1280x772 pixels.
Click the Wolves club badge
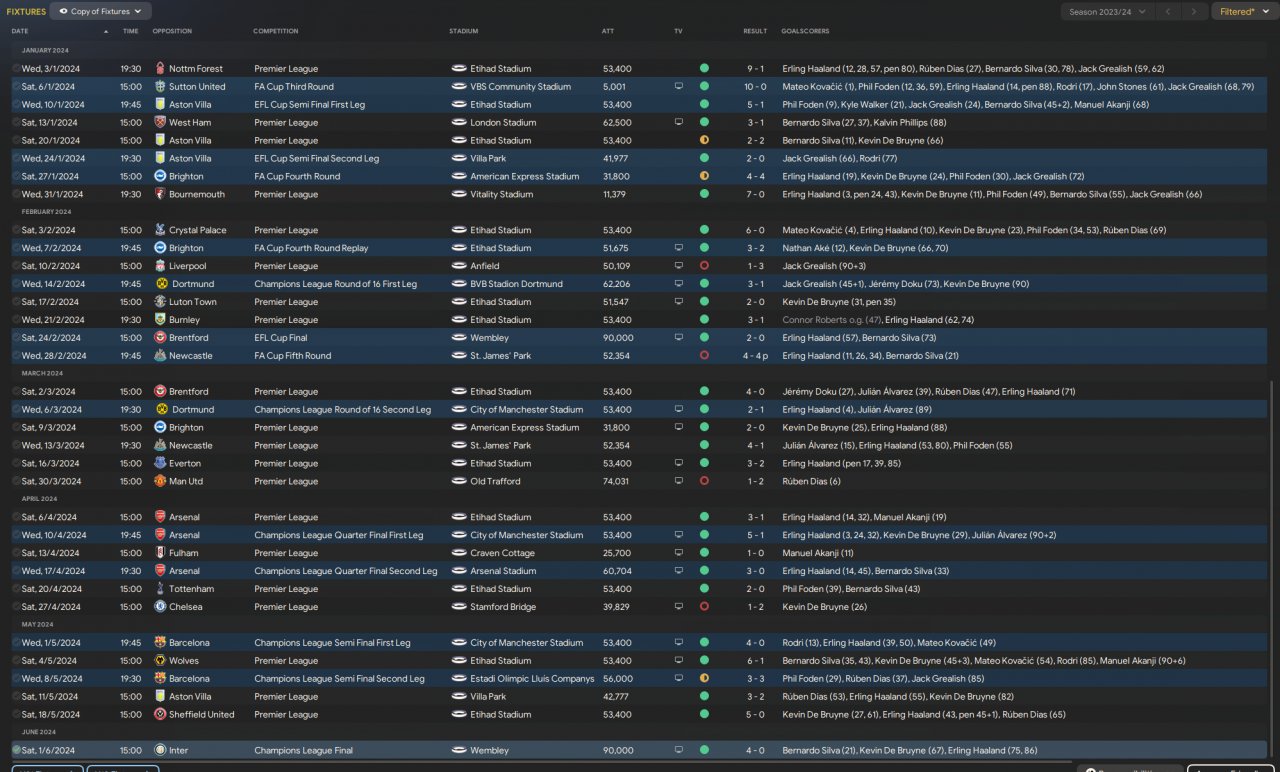click(x=160, y=661)
